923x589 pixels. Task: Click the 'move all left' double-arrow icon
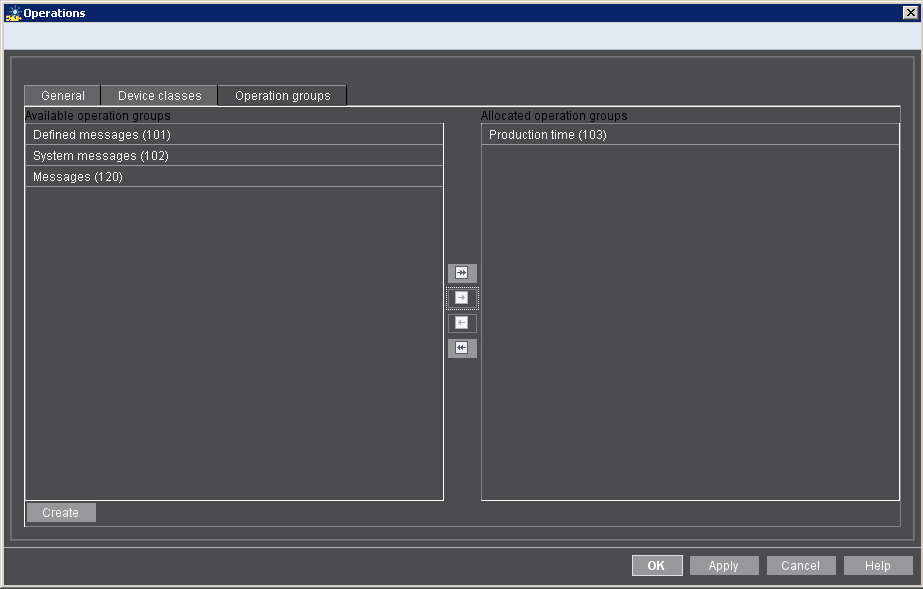[x=462, y=347]
